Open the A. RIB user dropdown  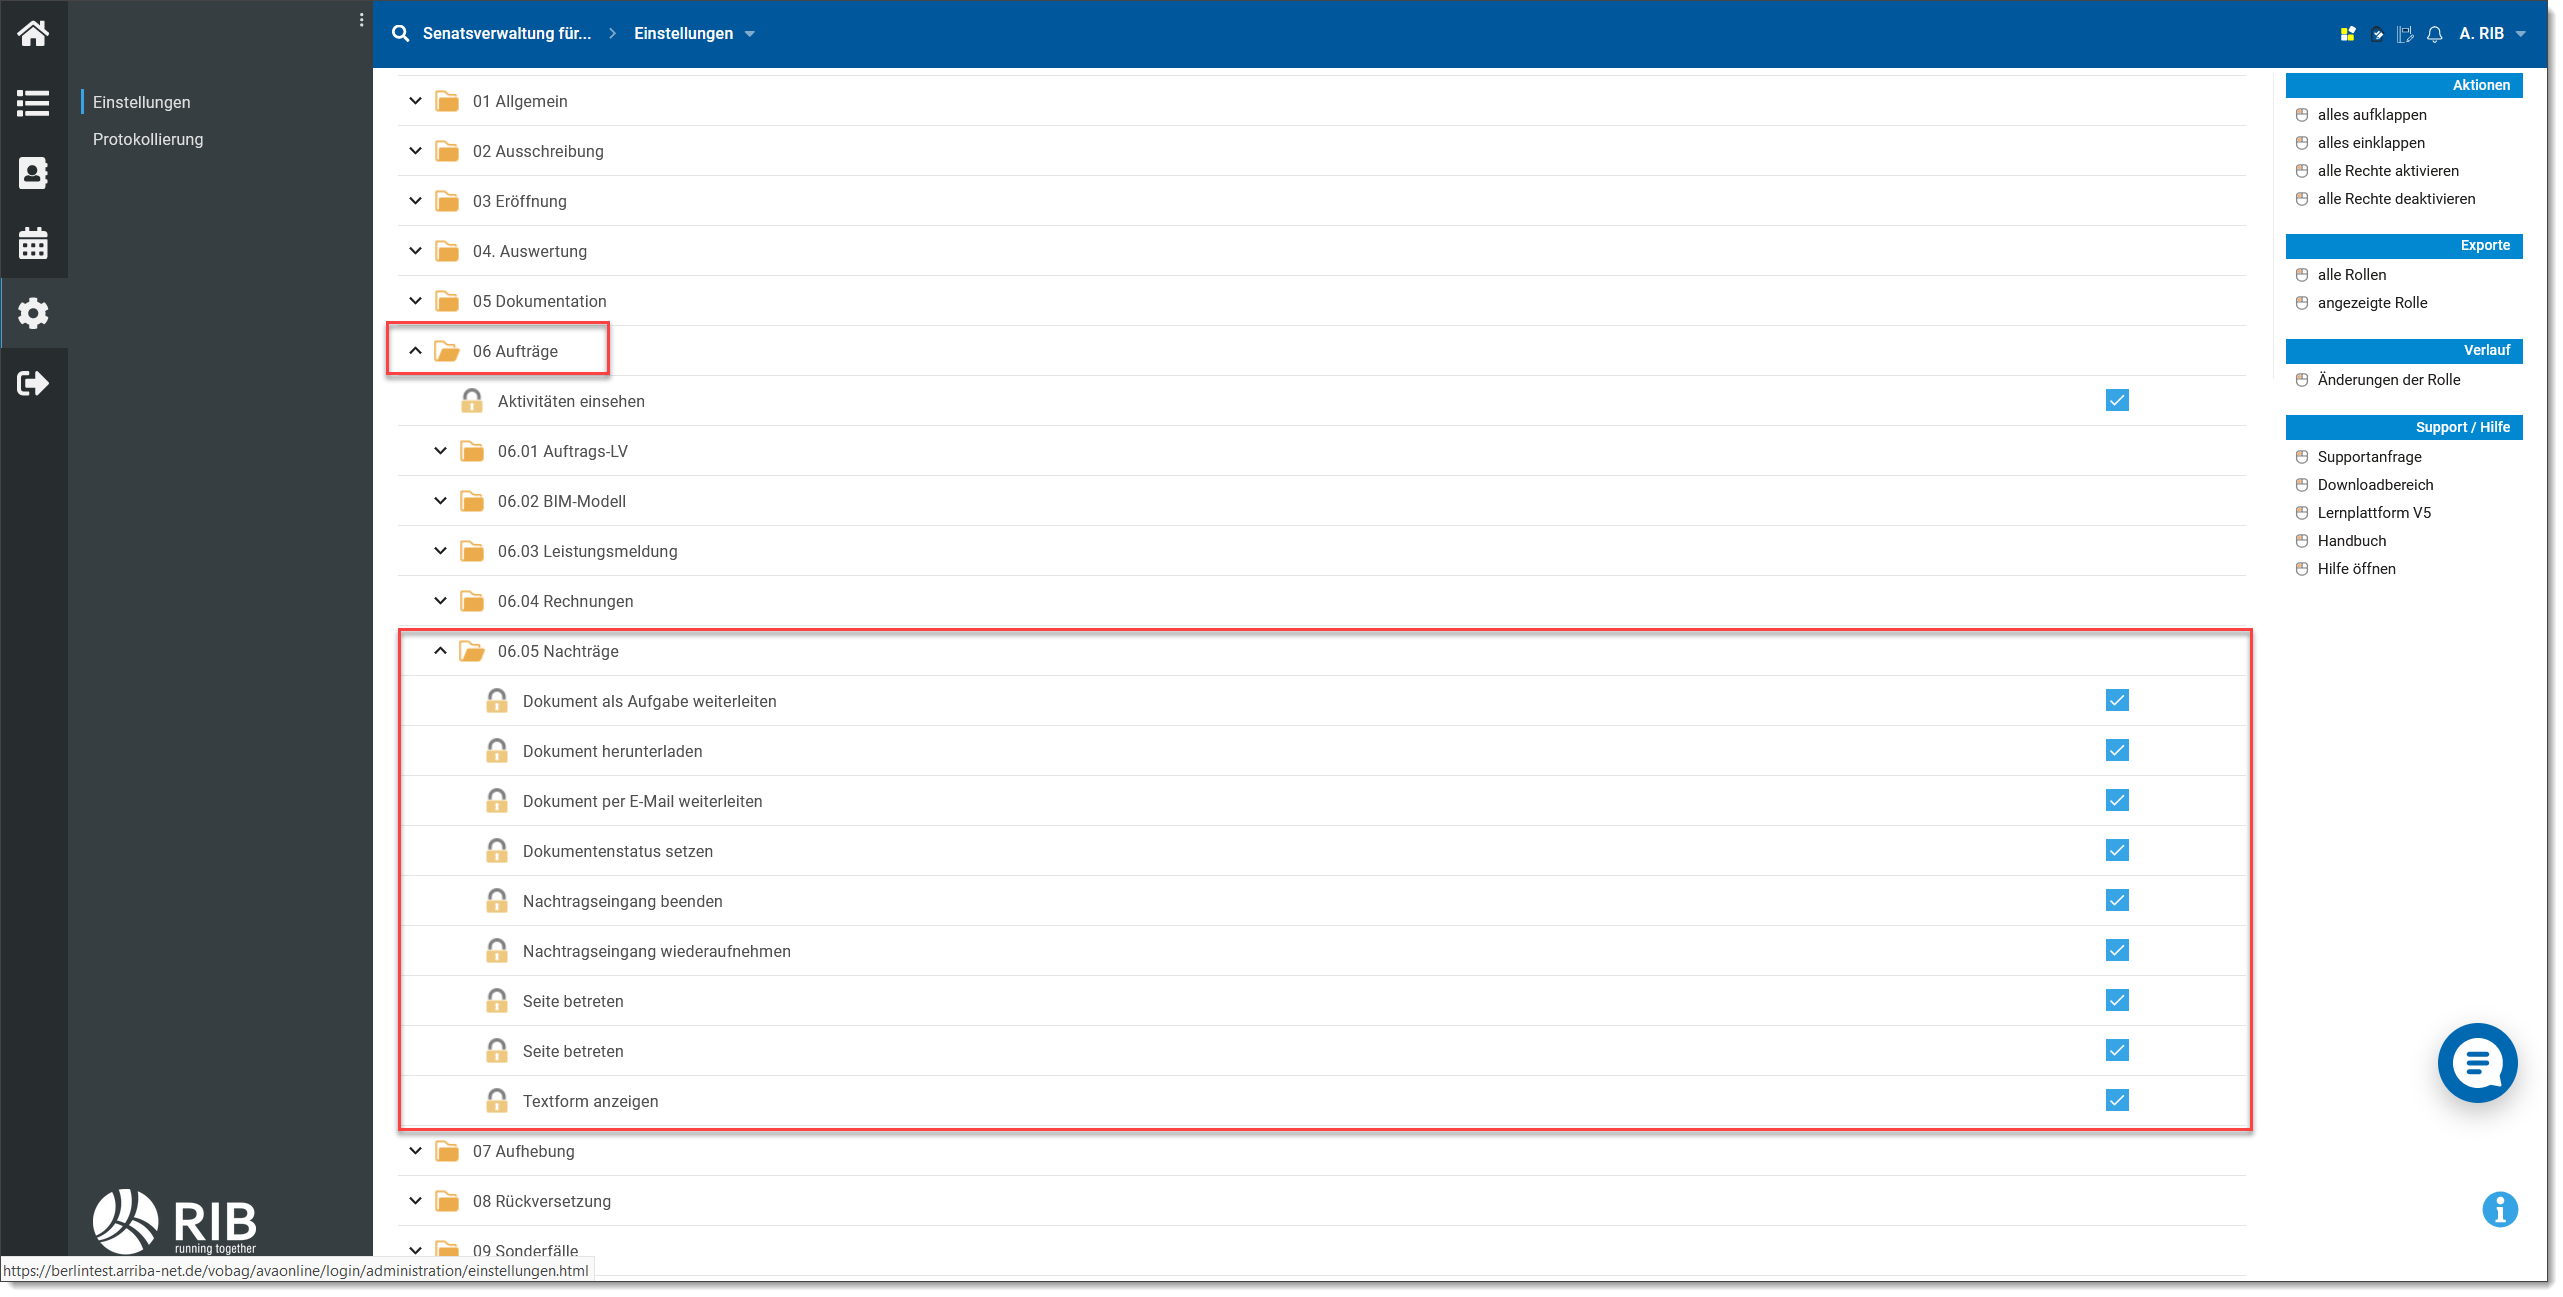(2491, 34)
